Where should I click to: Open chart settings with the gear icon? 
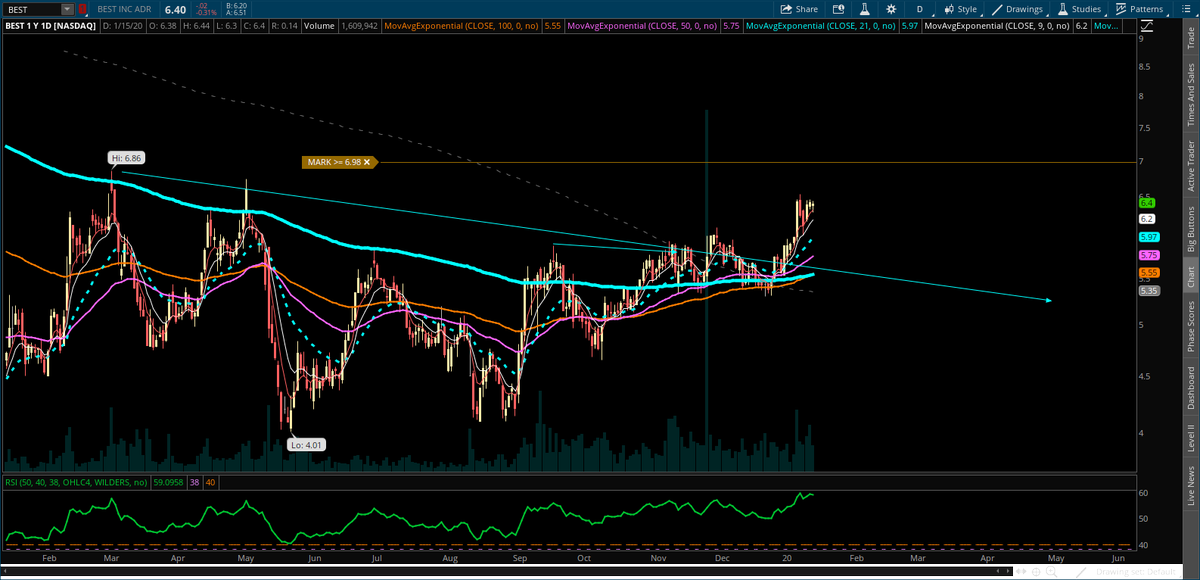[891, 9]
